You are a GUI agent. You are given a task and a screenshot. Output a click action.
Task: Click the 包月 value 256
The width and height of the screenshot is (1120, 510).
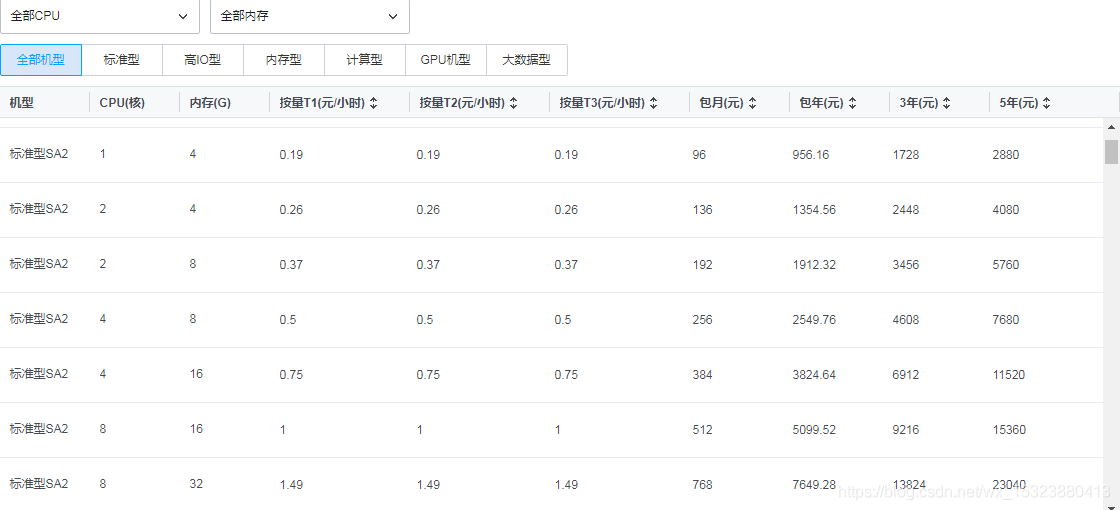[x=702, y=319]
